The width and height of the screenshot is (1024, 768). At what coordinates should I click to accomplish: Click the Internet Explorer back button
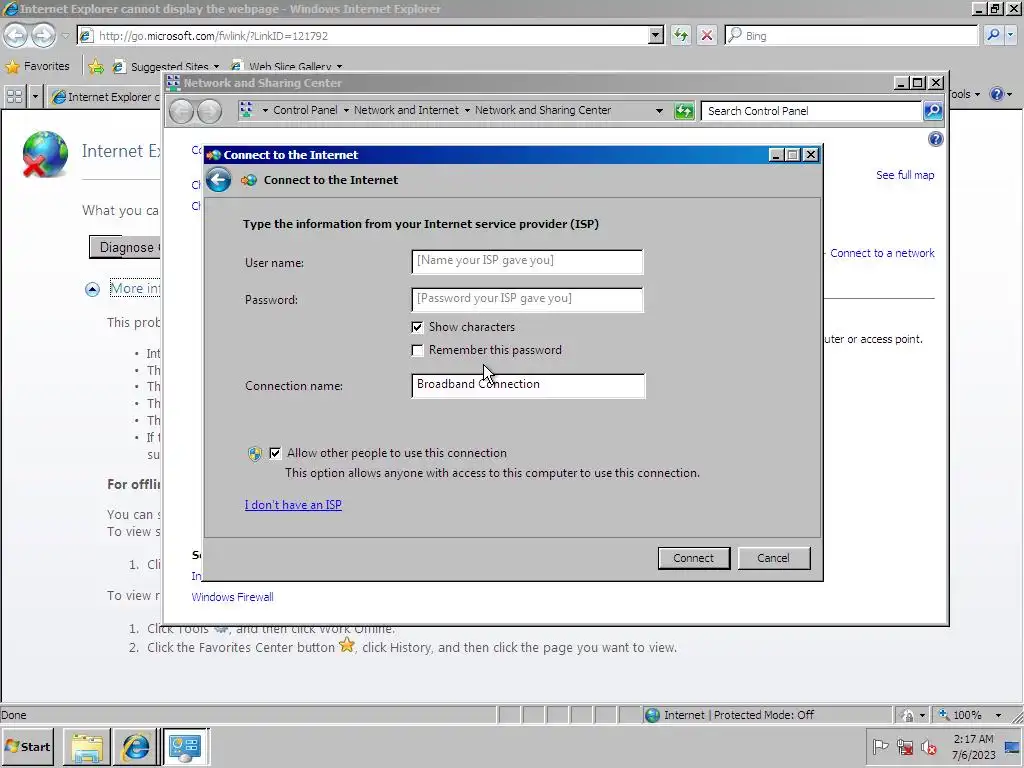(16, 35)
